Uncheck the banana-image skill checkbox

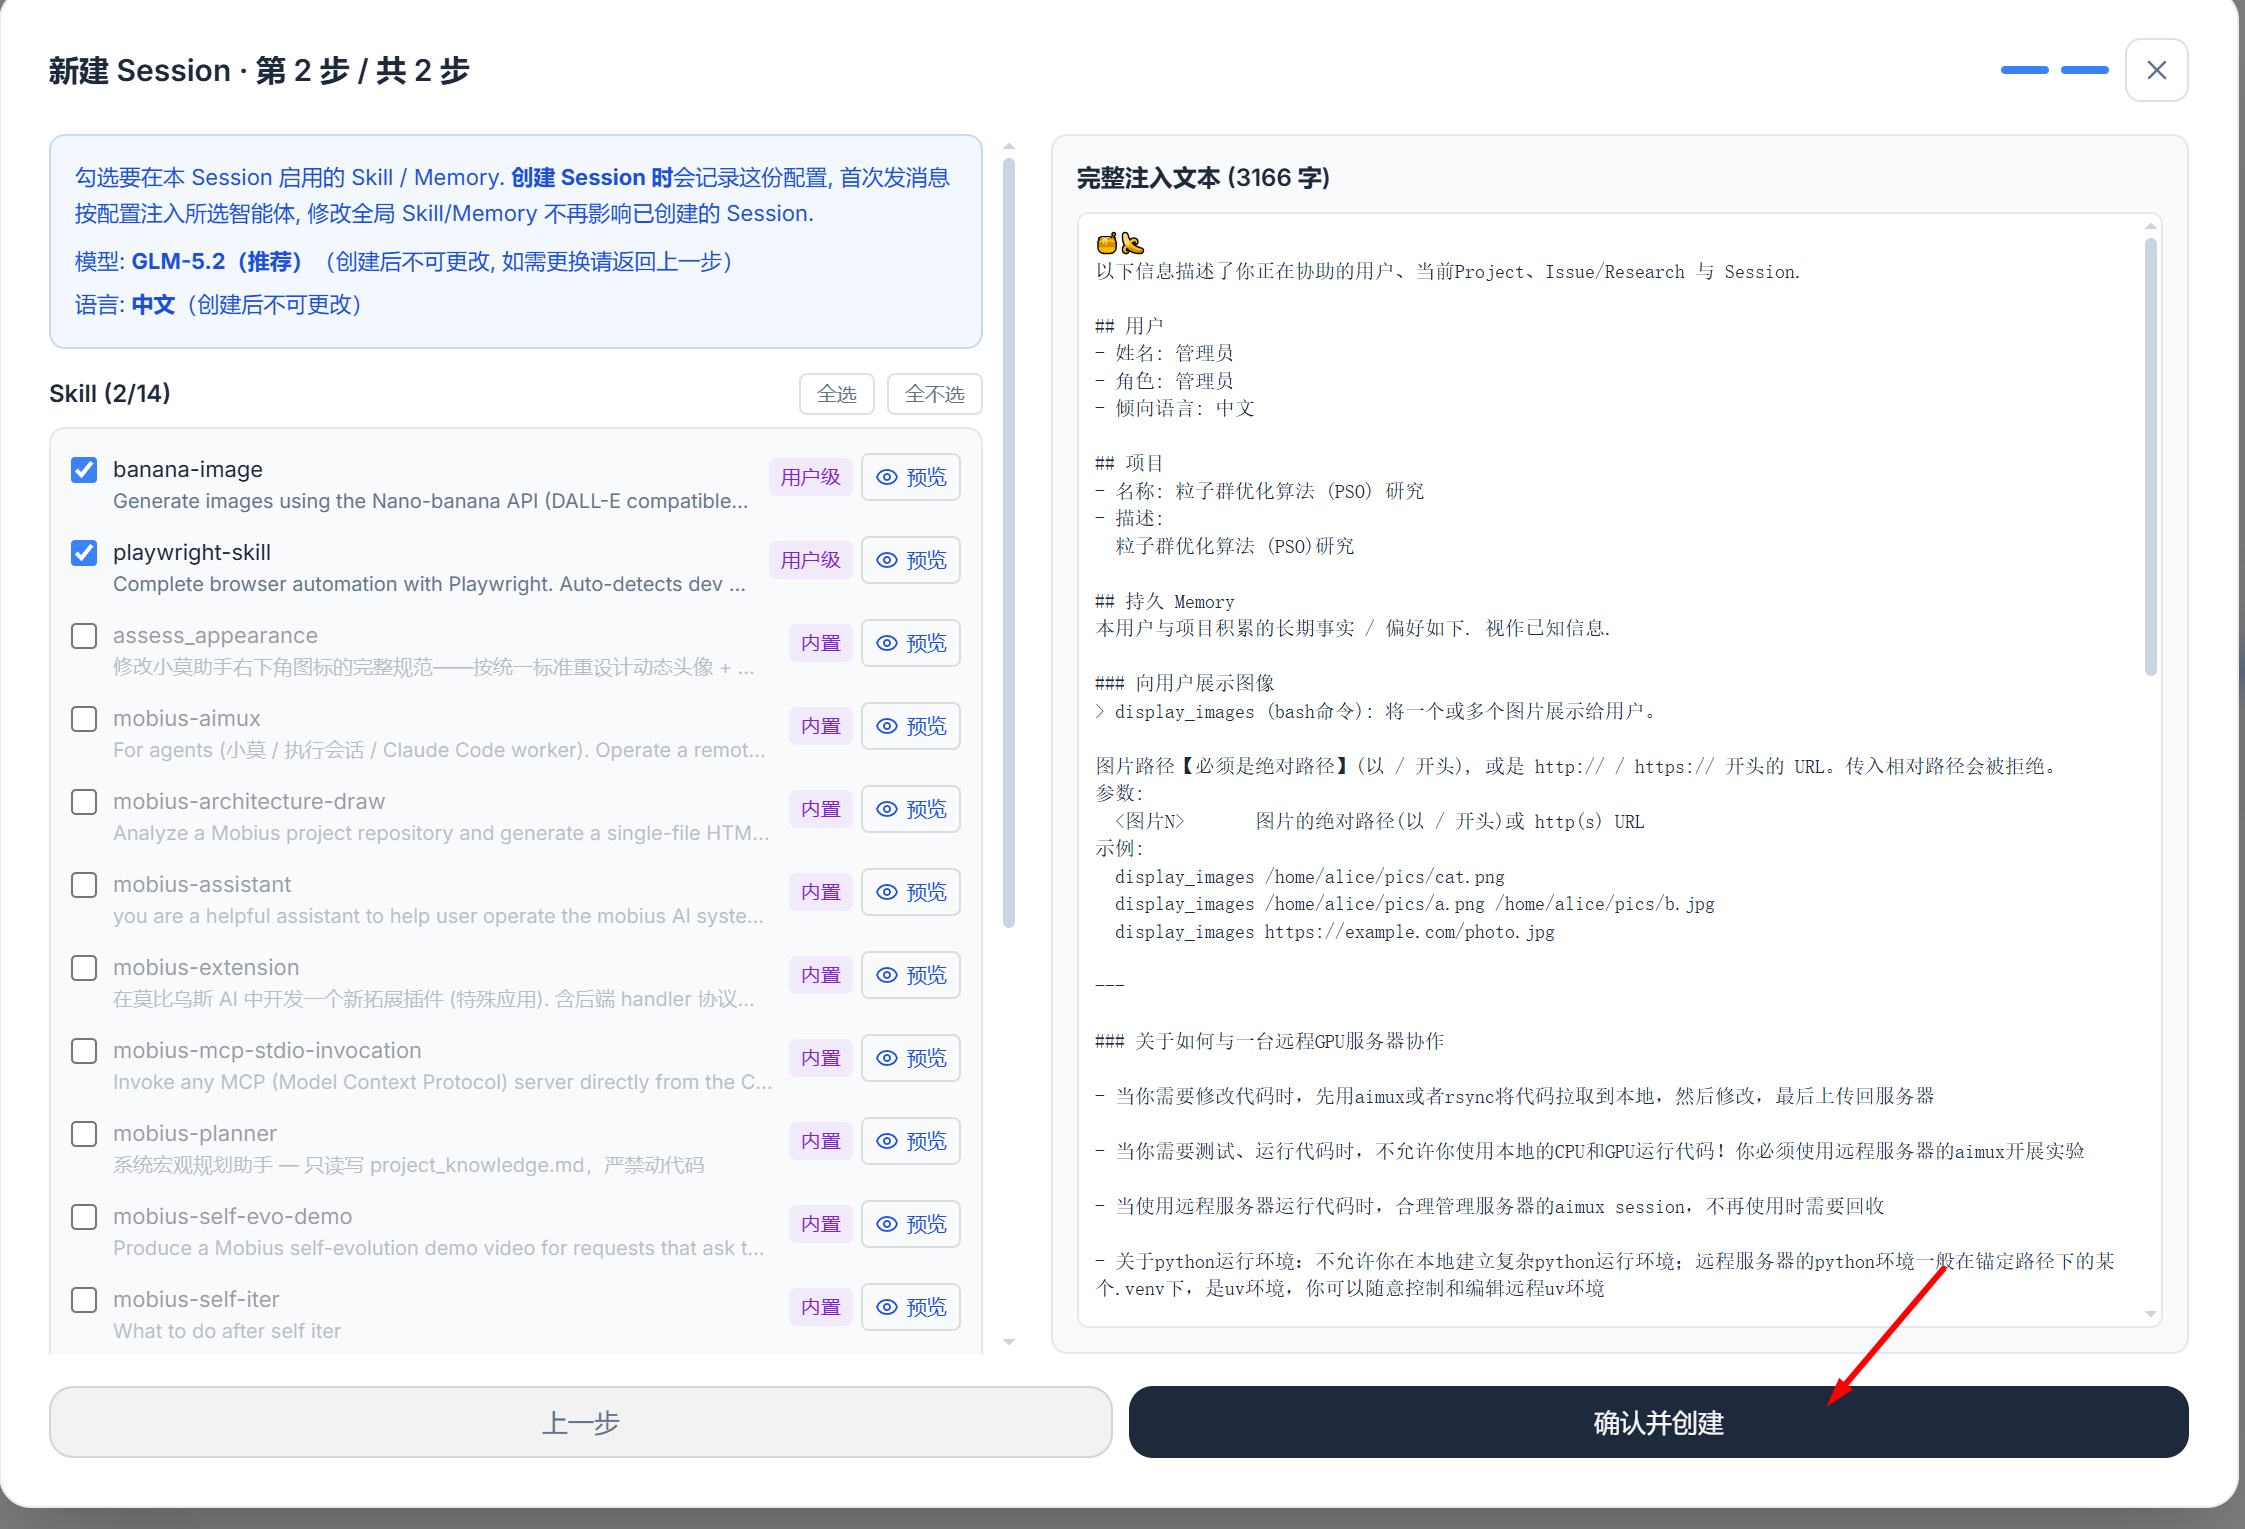(84, 470)
